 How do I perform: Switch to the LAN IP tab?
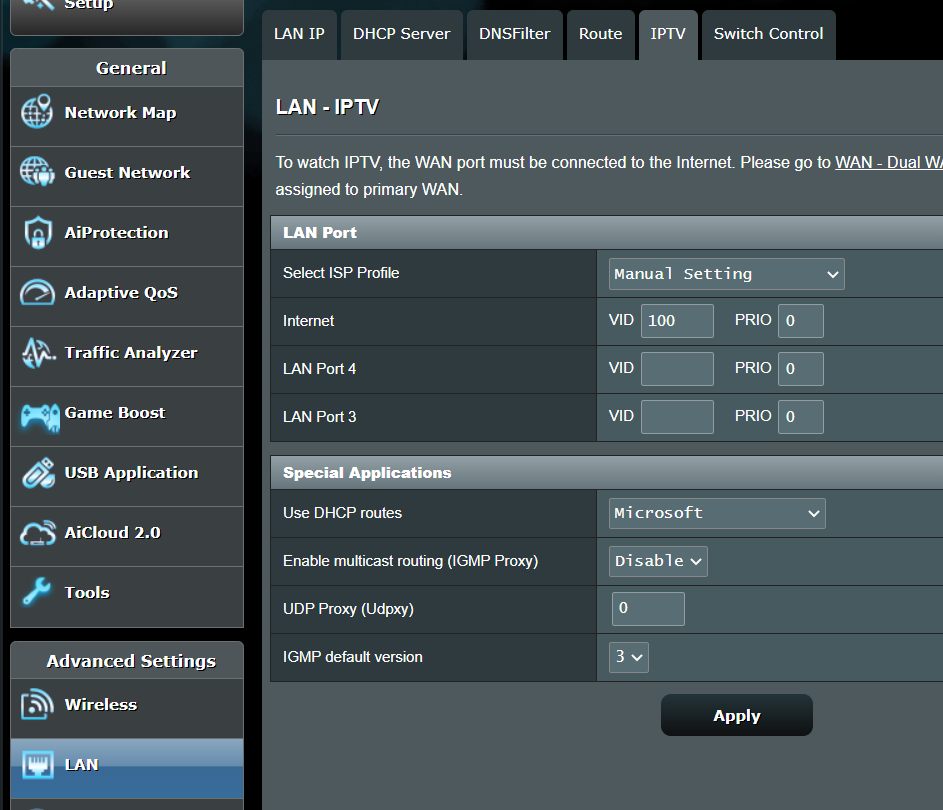(x=299, y=34)
